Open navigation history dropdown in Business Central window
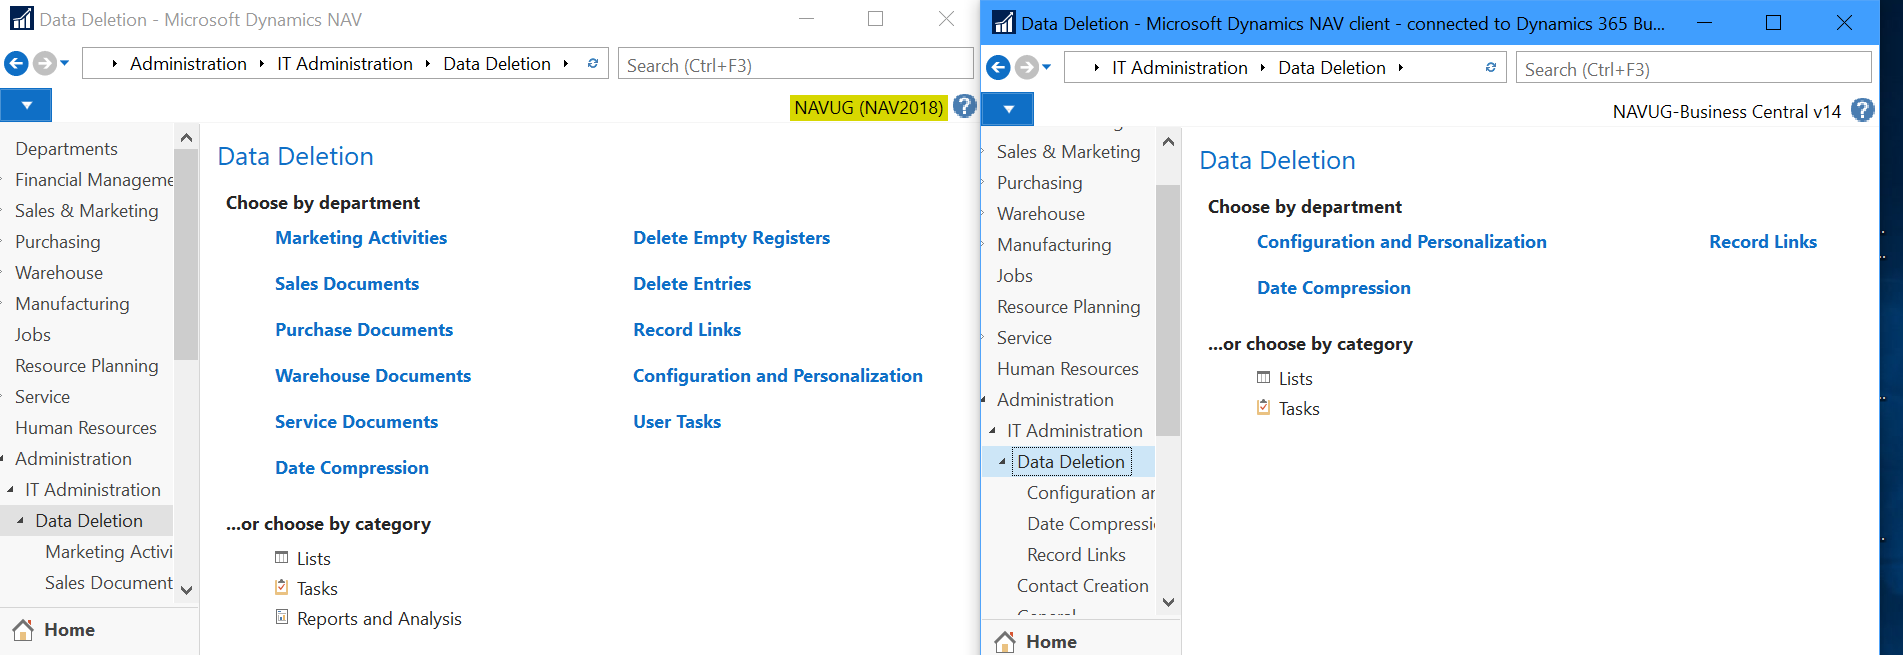Image resolution: width=1903 pixels, height=655 pixels. tap(1047, 68)
